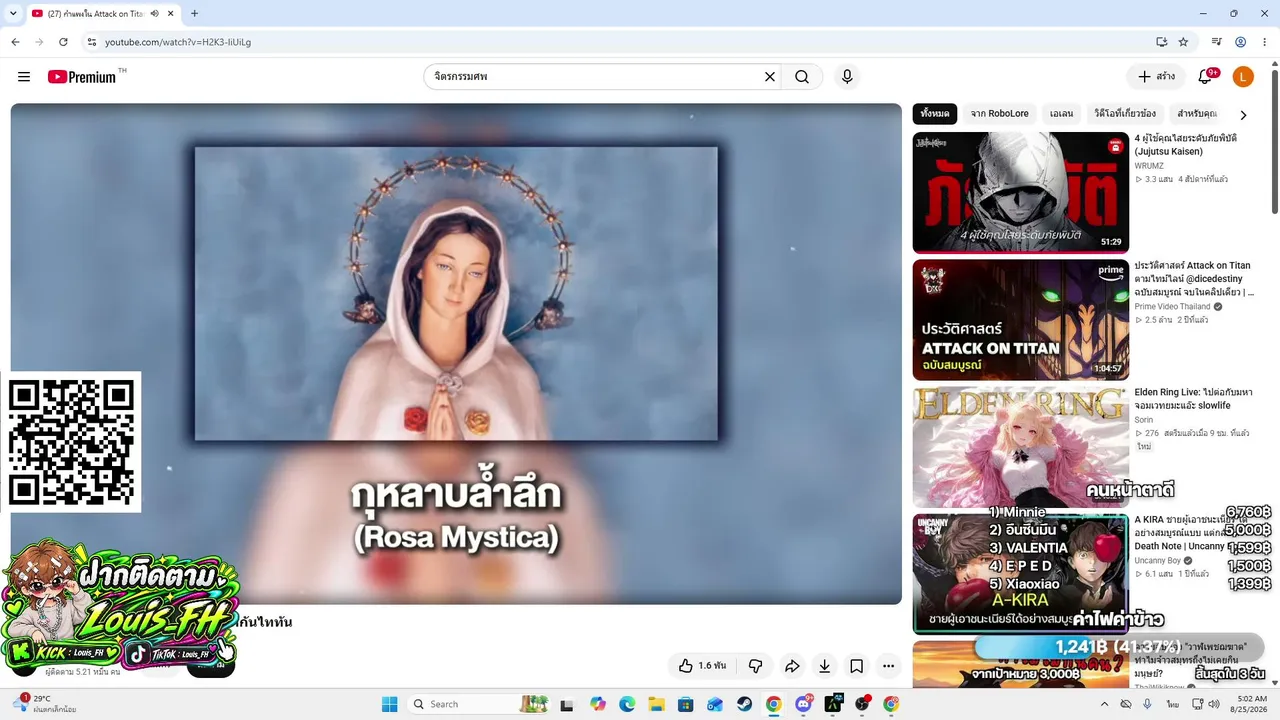This screenshot has height=720, width=1280.
Task: Like the video with thumbs up
Action: pyautogui.click(x=702, y=666)
